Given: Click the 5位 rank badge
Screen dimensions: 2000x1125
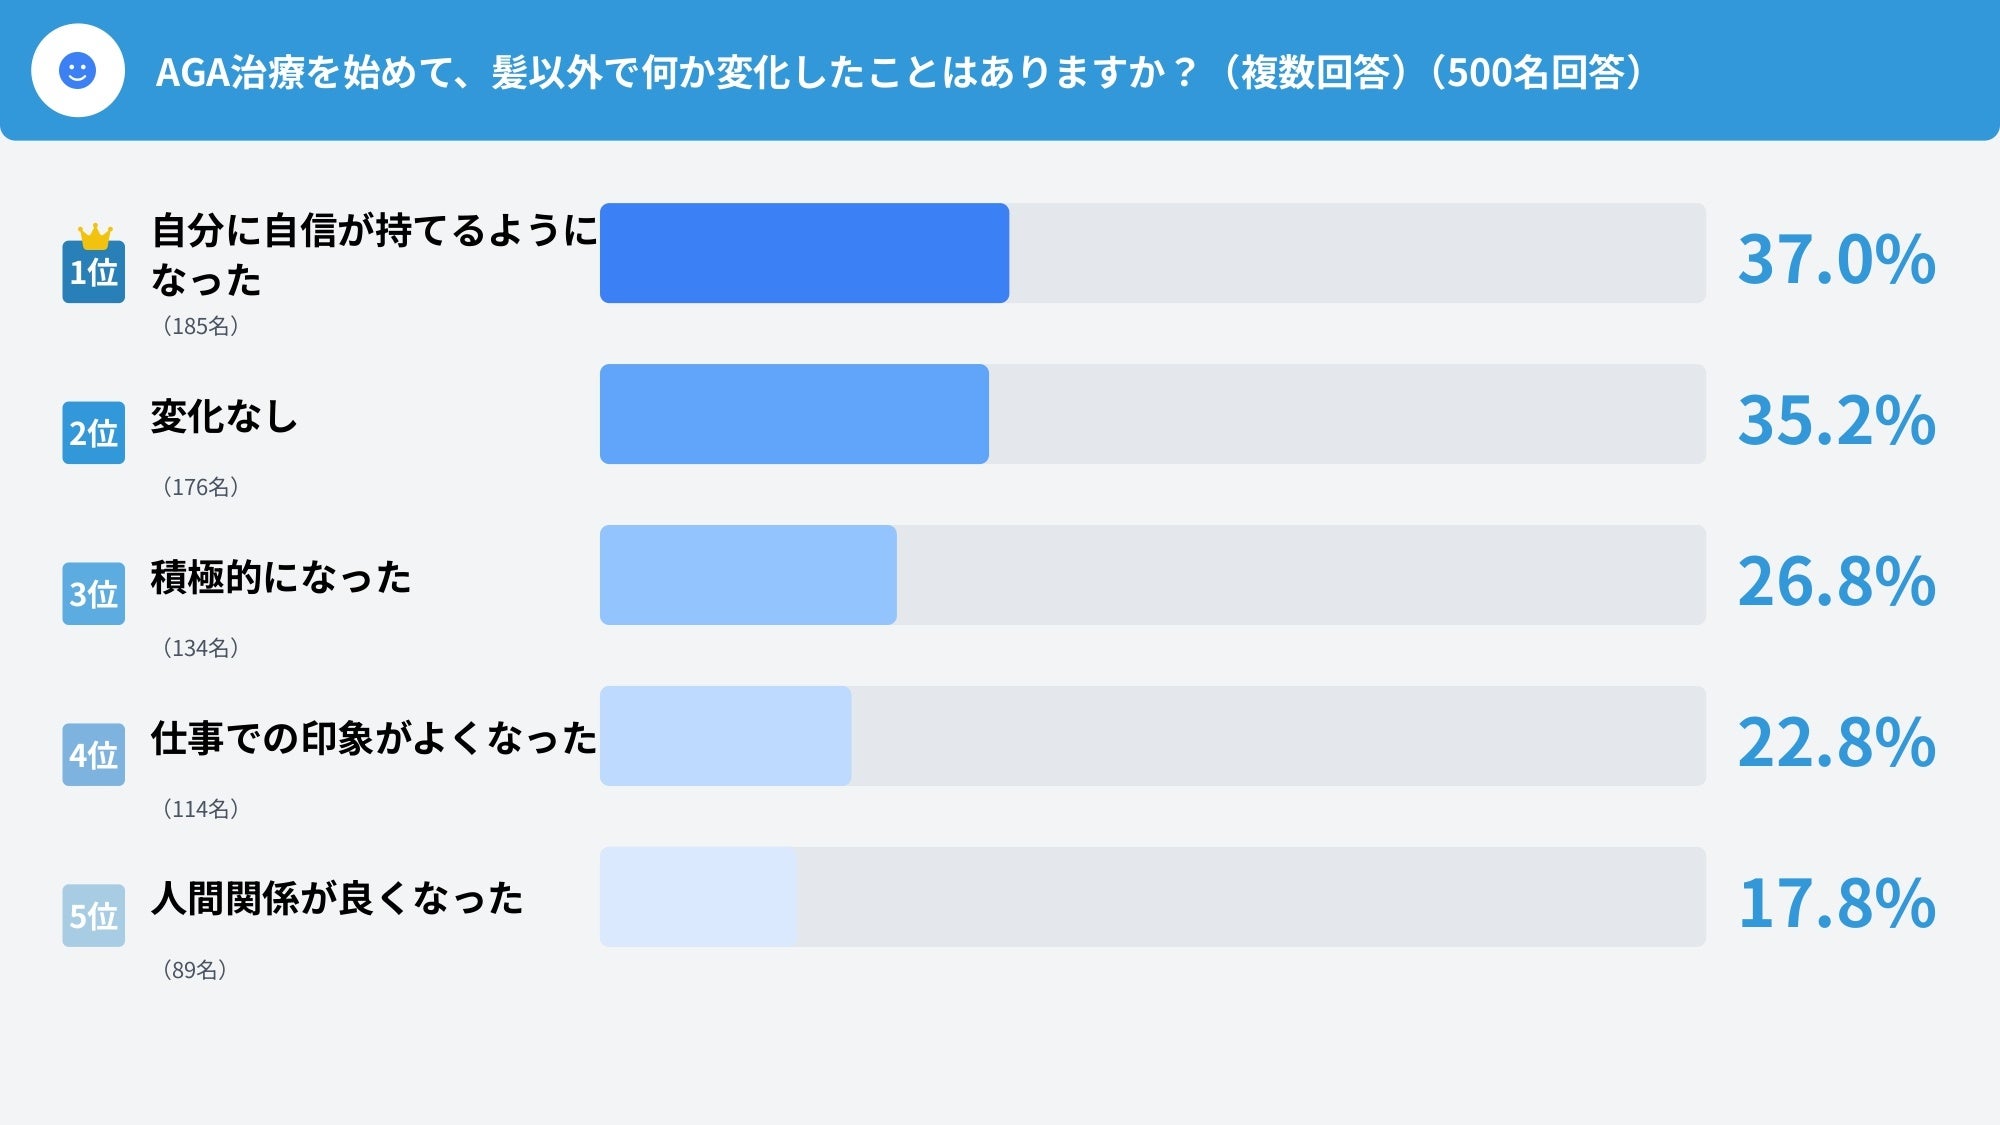Looking at the screenshot, I should click(x=93, y=916).
